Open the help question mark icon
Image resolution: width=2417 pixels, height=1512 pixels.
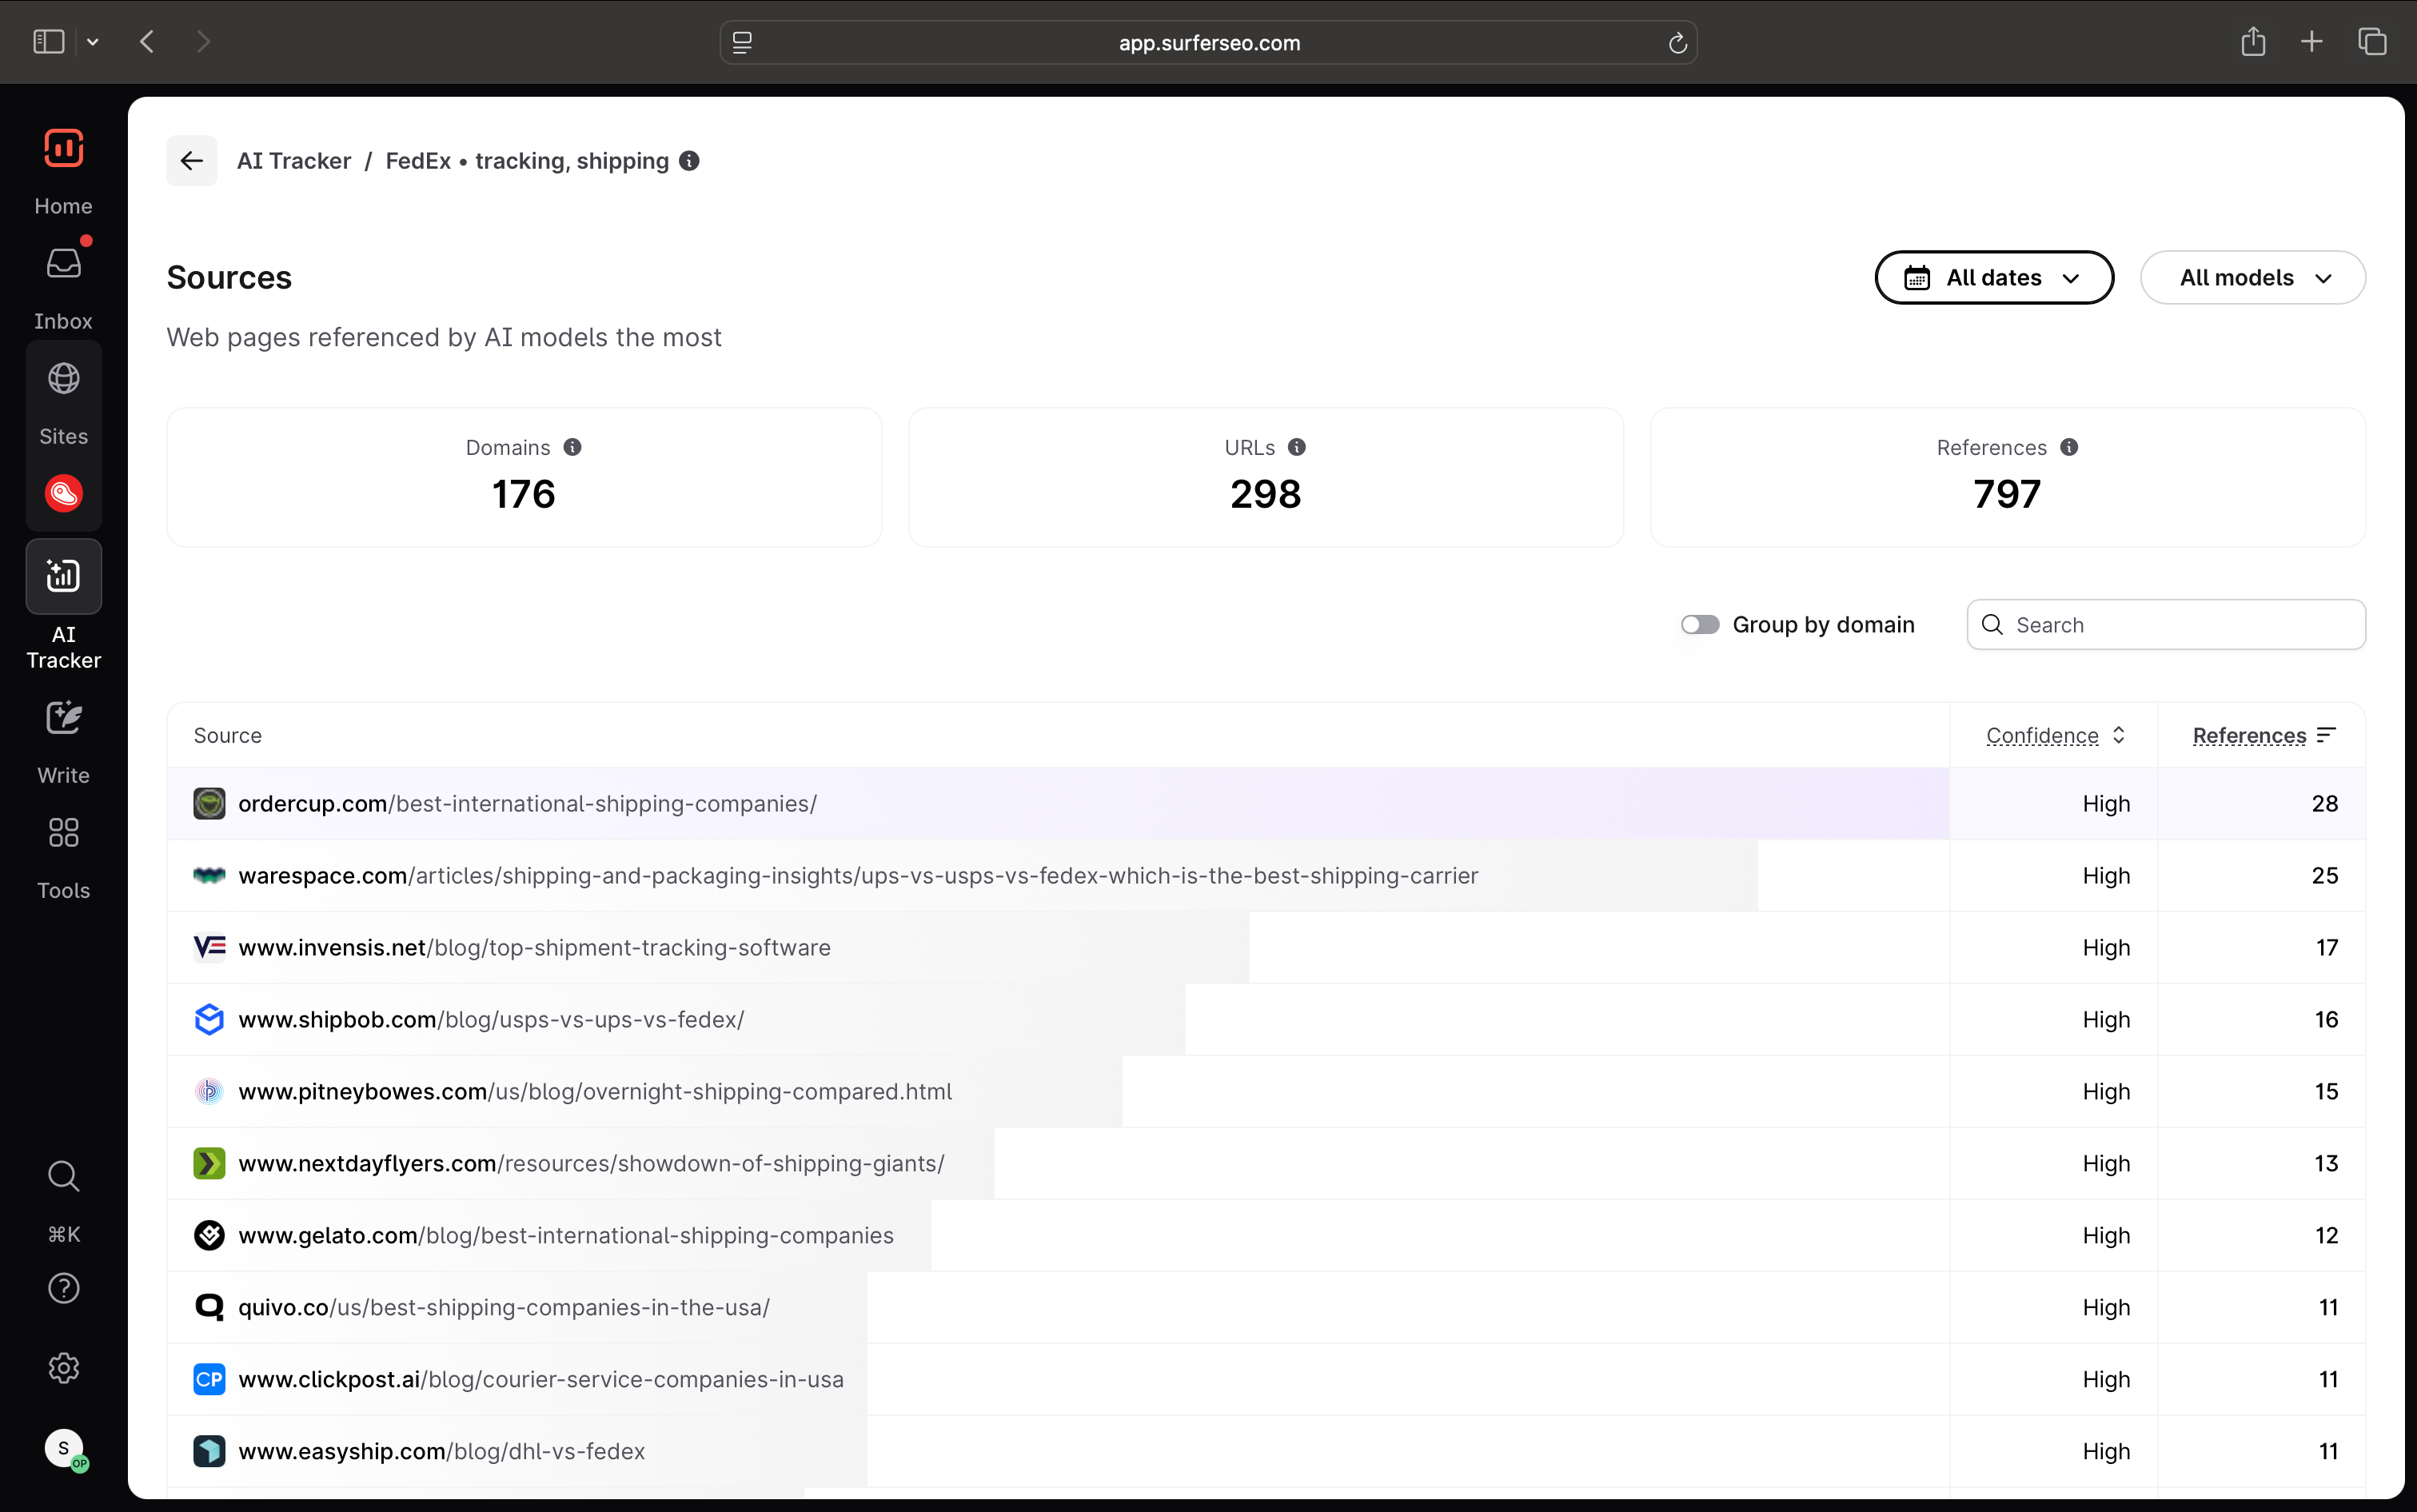tap(63, 1289)
